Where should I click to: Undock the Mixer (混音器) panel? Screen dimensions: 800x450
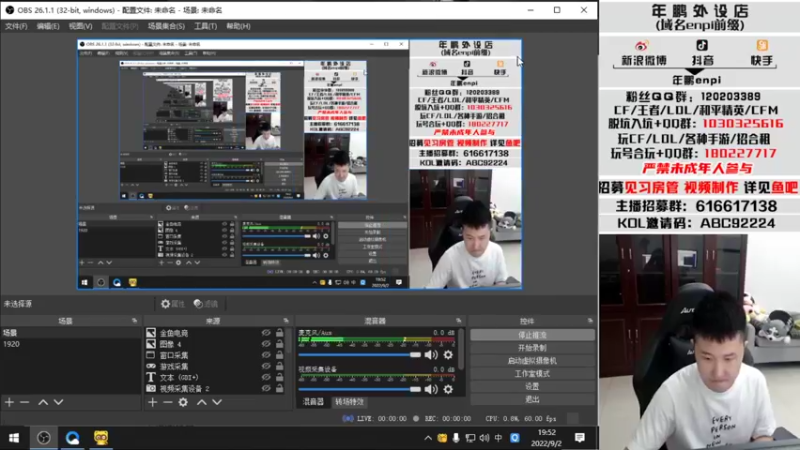[x=459, y=321]
